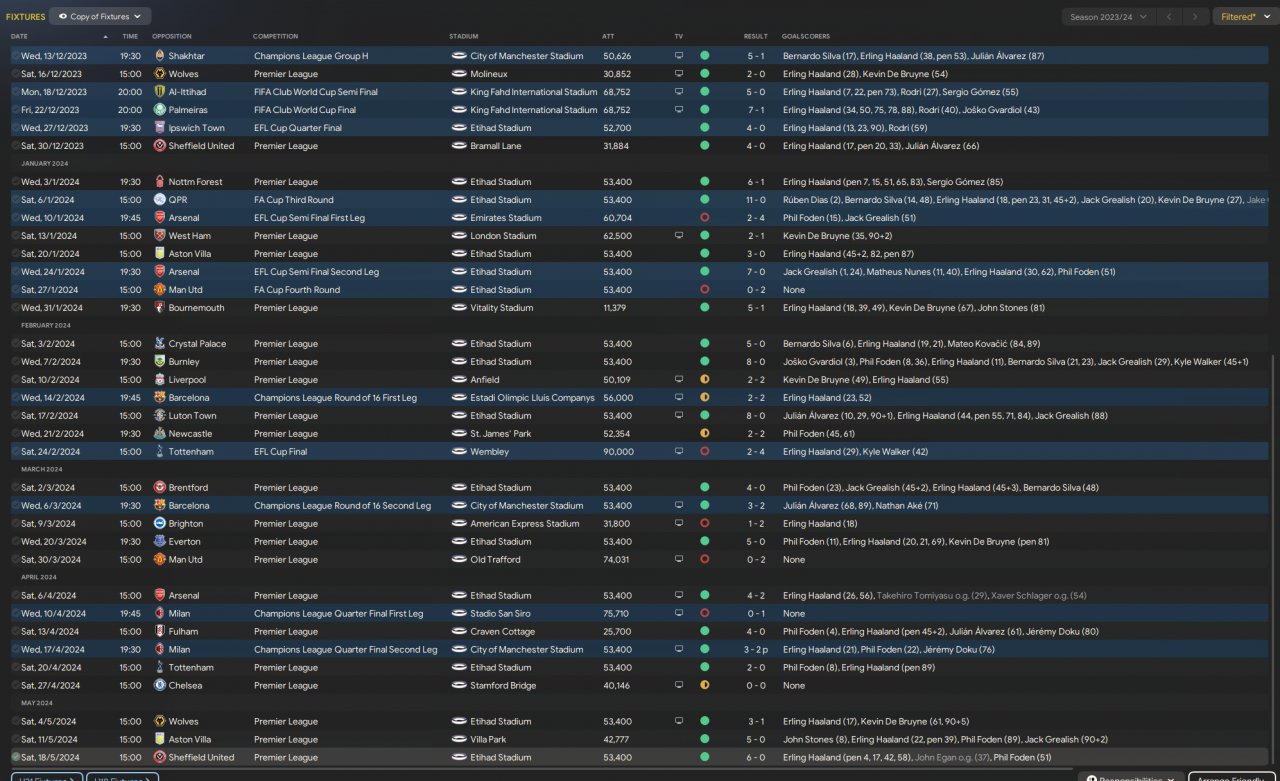Viewport: 1280px width, 781px height.
Task: Click the stadium icon beside Stamford Bridge
Action: [x=459, y=686]
